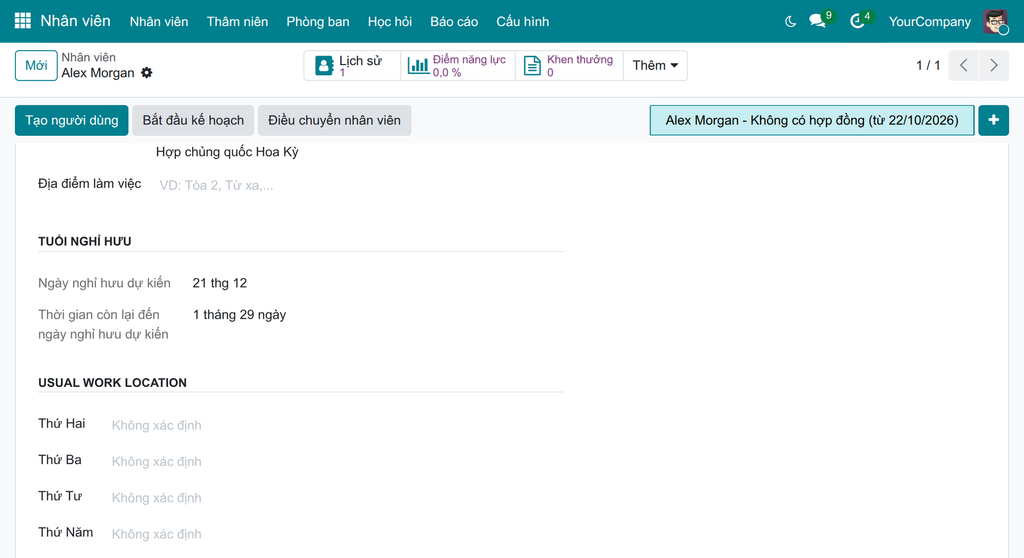Add new contract with plus button
Viewport: 1024px width, 558px height.
point(993,120)
